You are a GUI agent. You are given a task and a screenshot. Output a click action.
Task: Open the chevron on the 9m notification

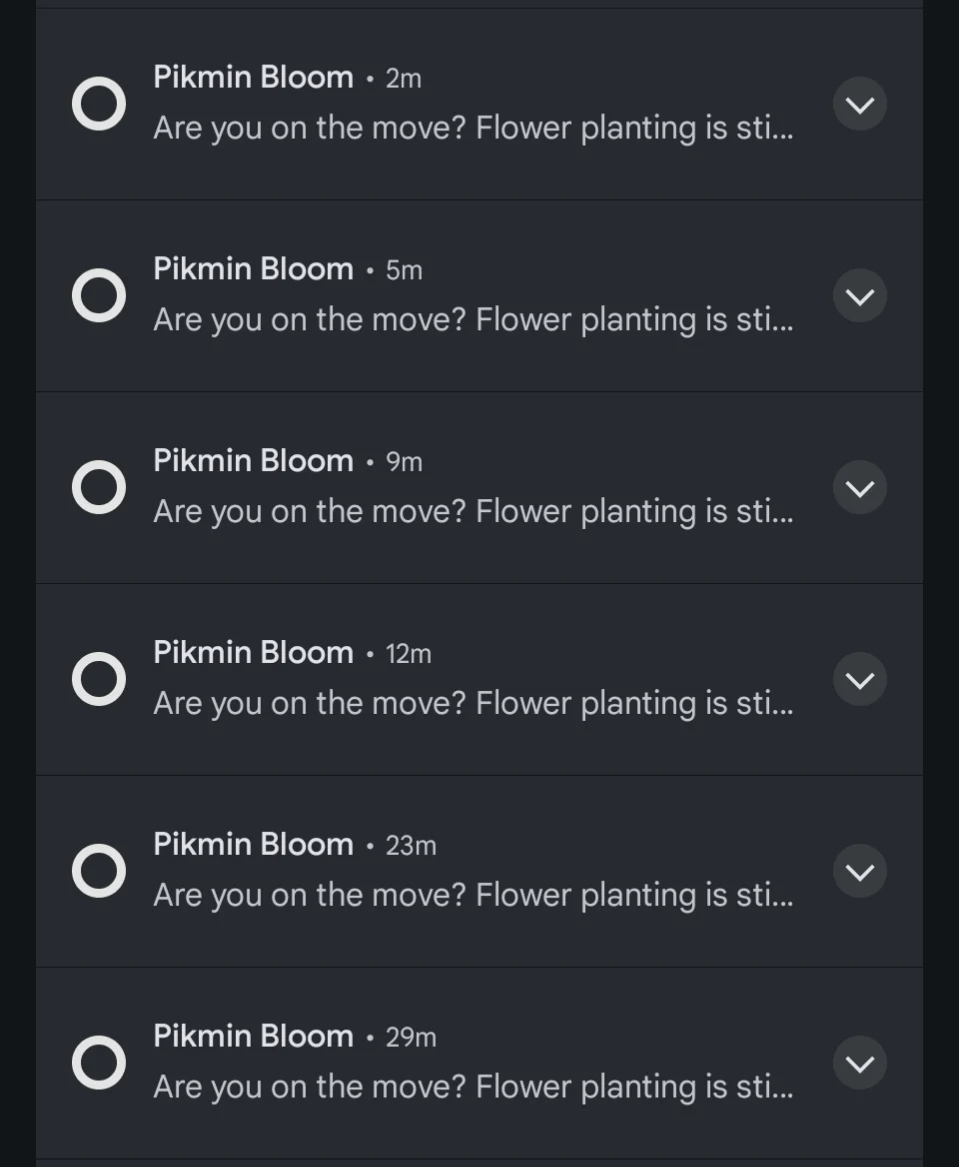click(x=859, y=487)
